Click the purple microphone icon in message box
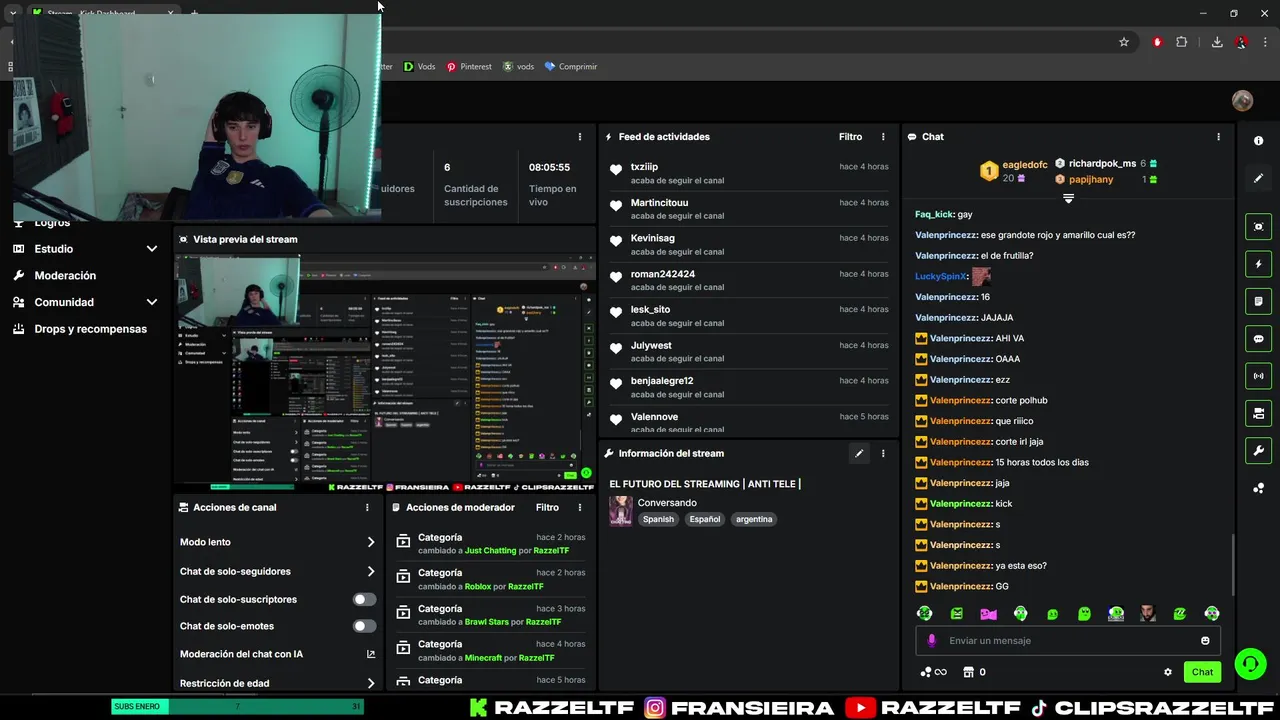 (x=932, y=640)
